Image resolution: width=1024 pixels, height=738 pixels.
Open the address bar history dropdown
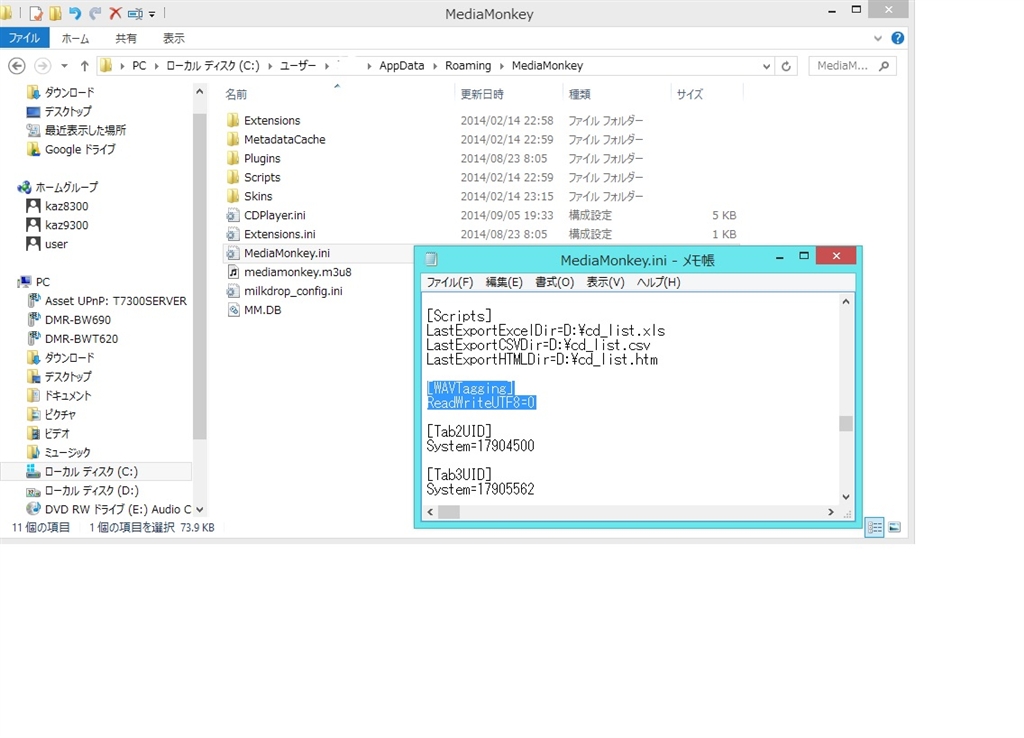[x=766, y=66]
